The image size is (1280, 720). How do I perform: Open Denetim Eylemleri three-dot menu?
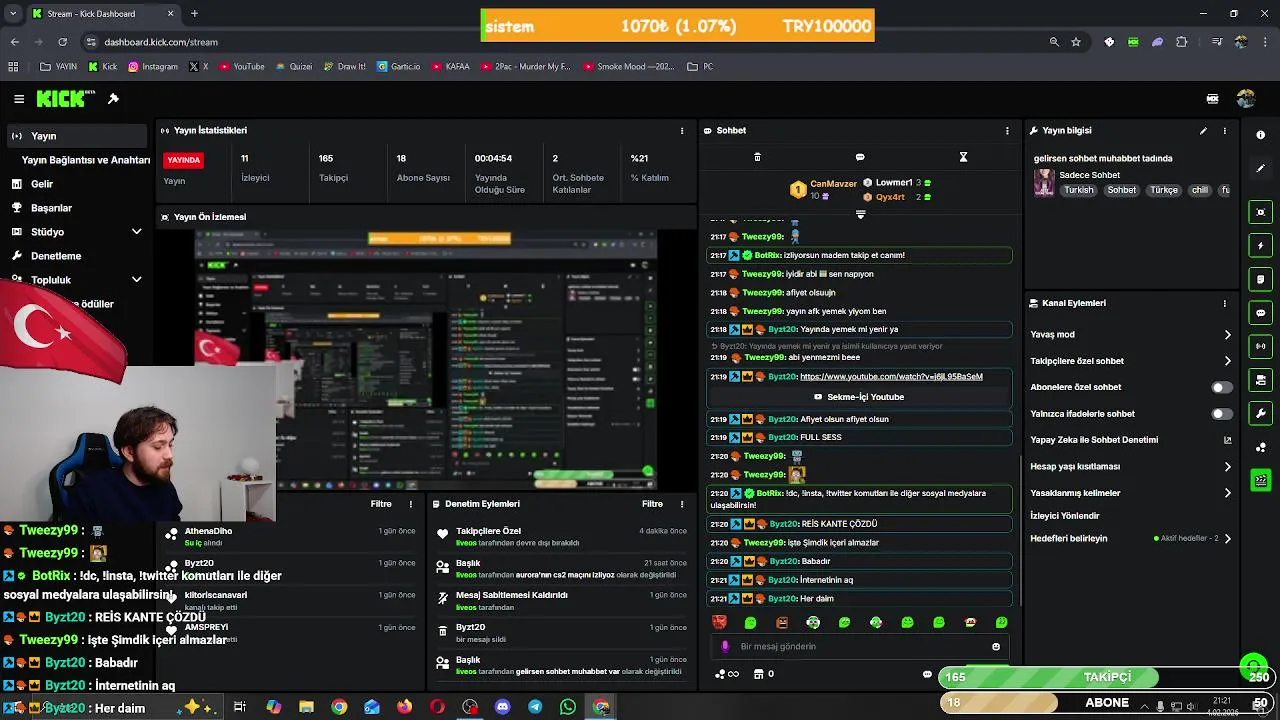point(682,504)
